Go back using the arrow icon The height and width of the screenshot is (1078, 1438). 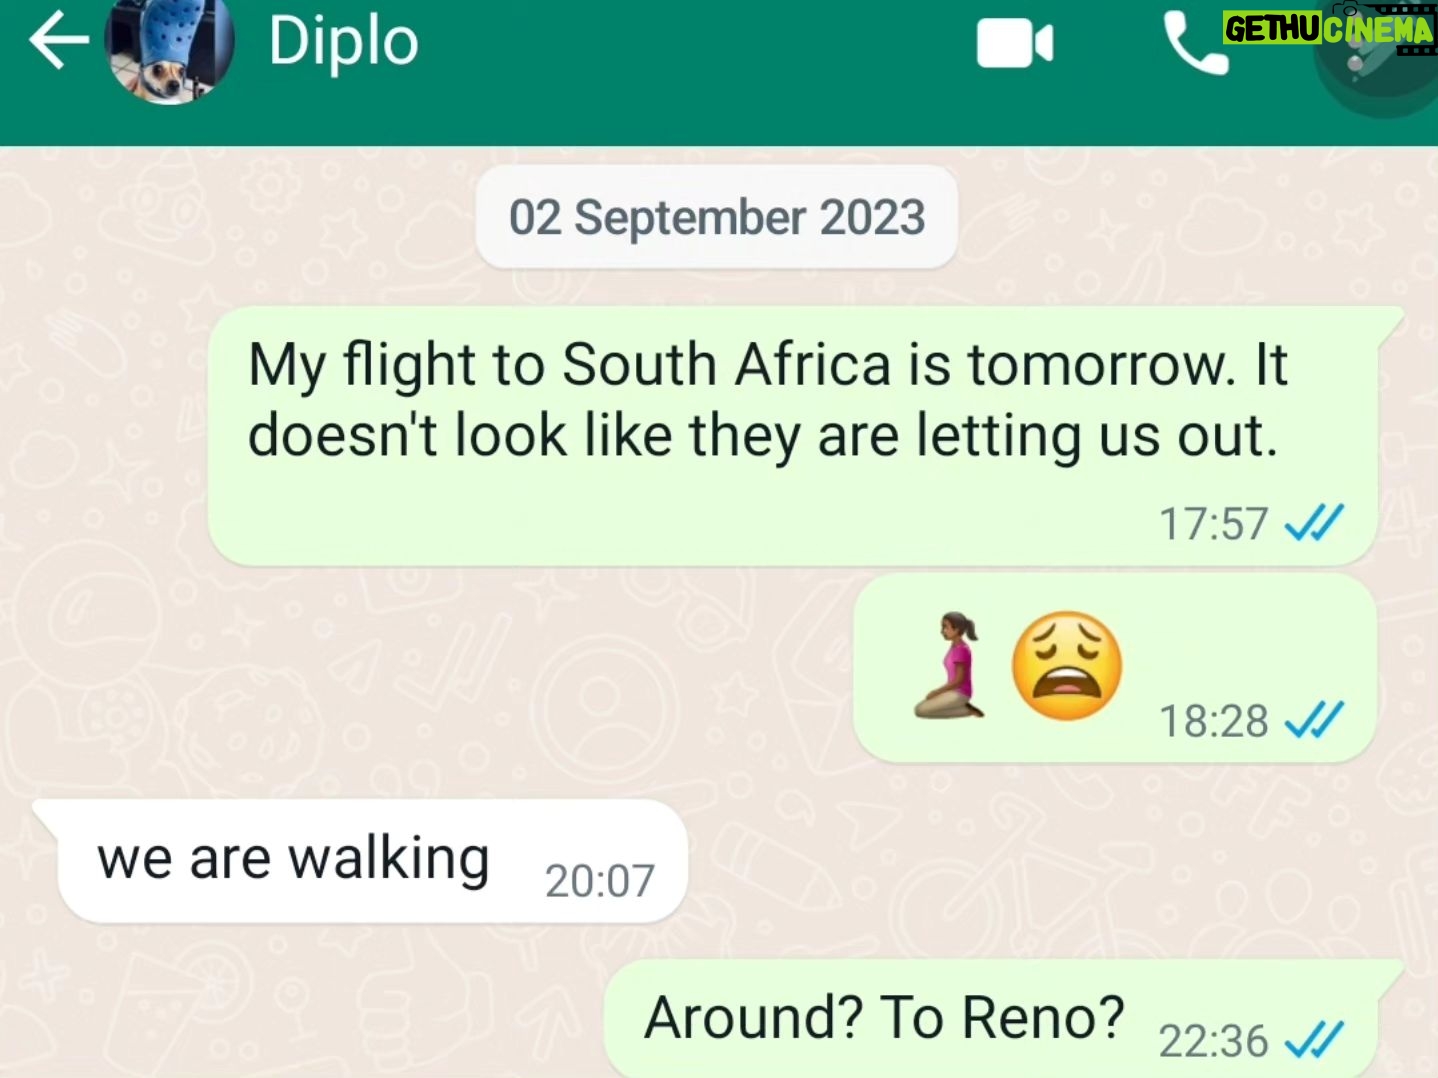(x=58, y=42)
